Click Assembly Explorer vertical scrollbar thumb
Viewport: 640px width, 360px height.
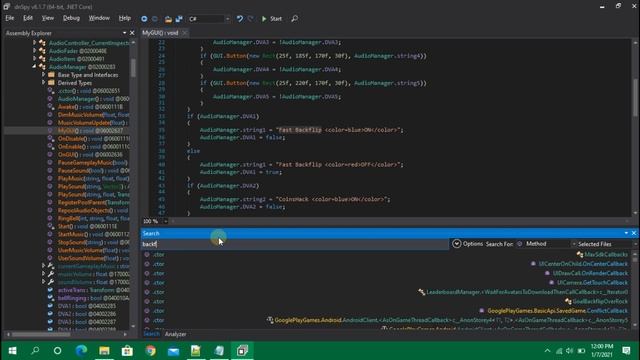pyautogui.click(x=133, y=68)
